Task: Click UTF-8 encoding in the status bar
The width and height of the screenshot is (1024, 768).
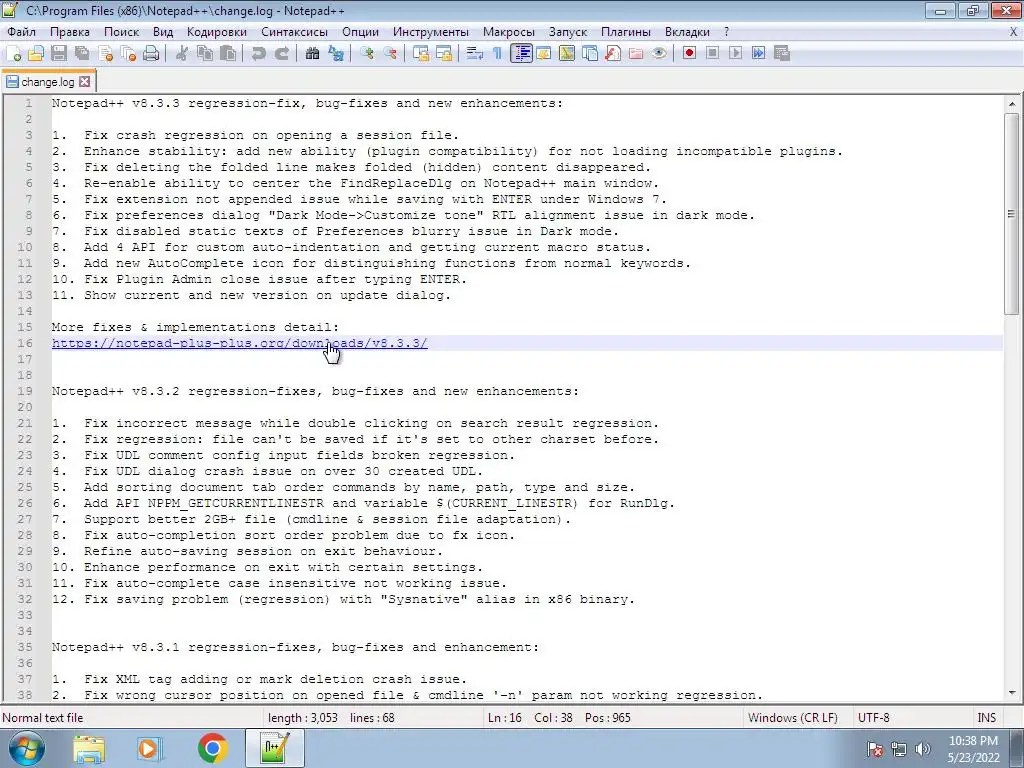Action: pyautogui.click(x=874, y=718)
